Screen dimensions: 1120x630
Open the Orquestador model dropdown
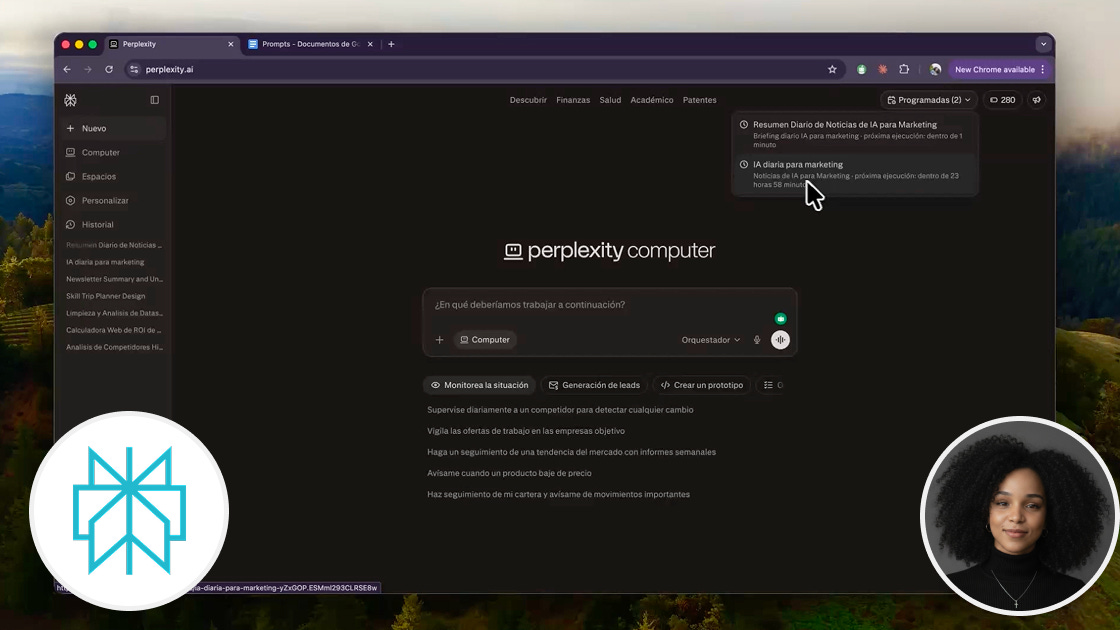coord(711,340)
